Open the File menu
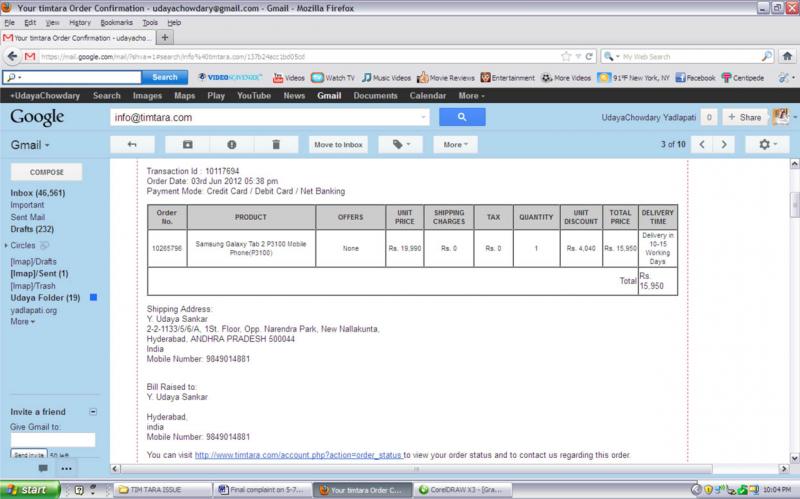This screenshot has width=800, height=499. click(10, 23)
